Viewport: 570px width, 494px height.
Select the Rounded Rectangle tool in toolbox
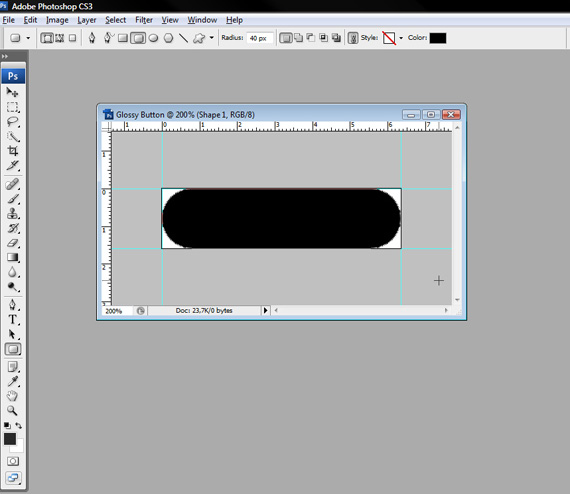(13, 349)
